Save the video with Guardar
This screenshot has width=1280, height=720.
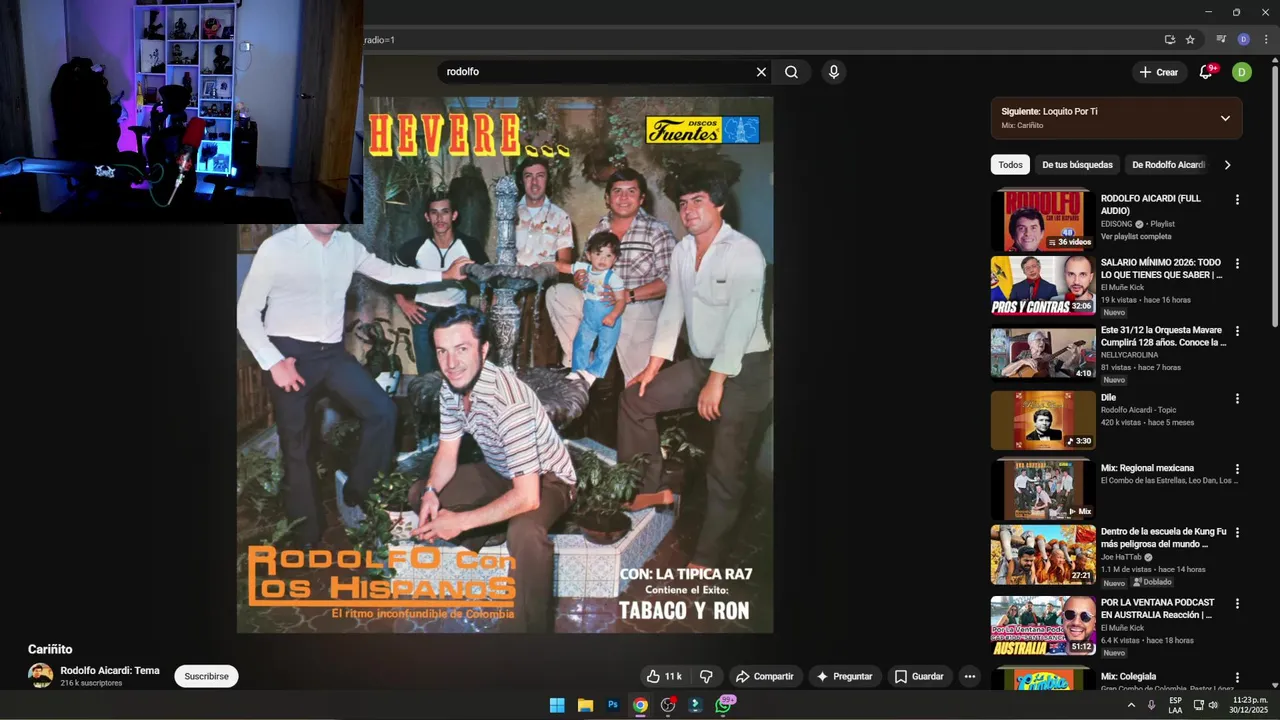point(919,677)
